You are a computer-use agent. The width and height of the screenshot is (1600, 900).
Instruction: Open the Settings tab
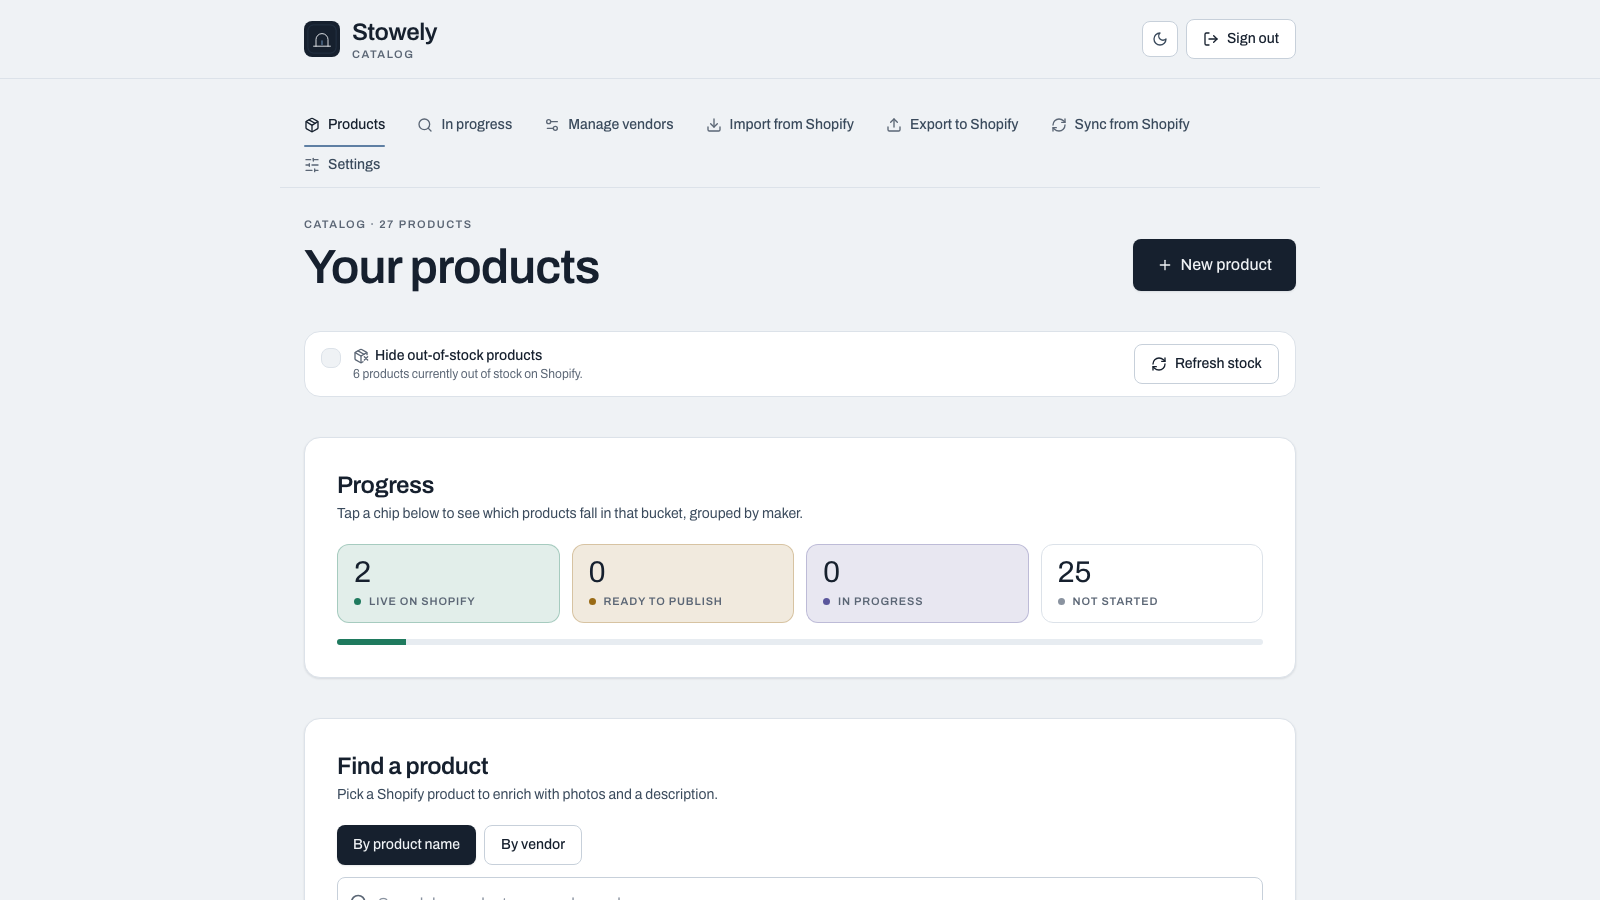(342, 165)
